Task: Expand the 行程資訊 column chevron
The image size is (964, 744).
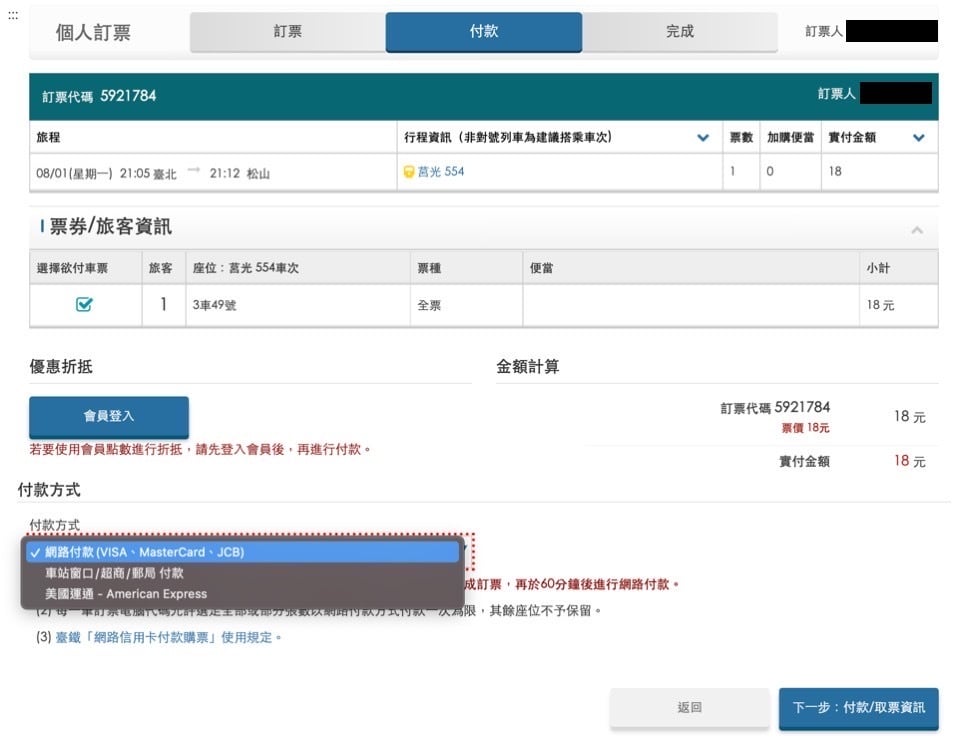Action: (703, 138)
